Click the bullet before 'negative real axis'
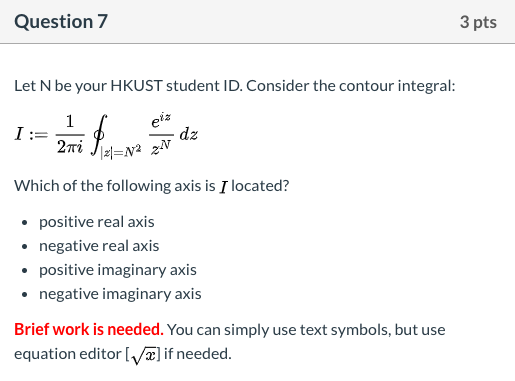This screenshot has height=381, width=515. click(24, 247)
